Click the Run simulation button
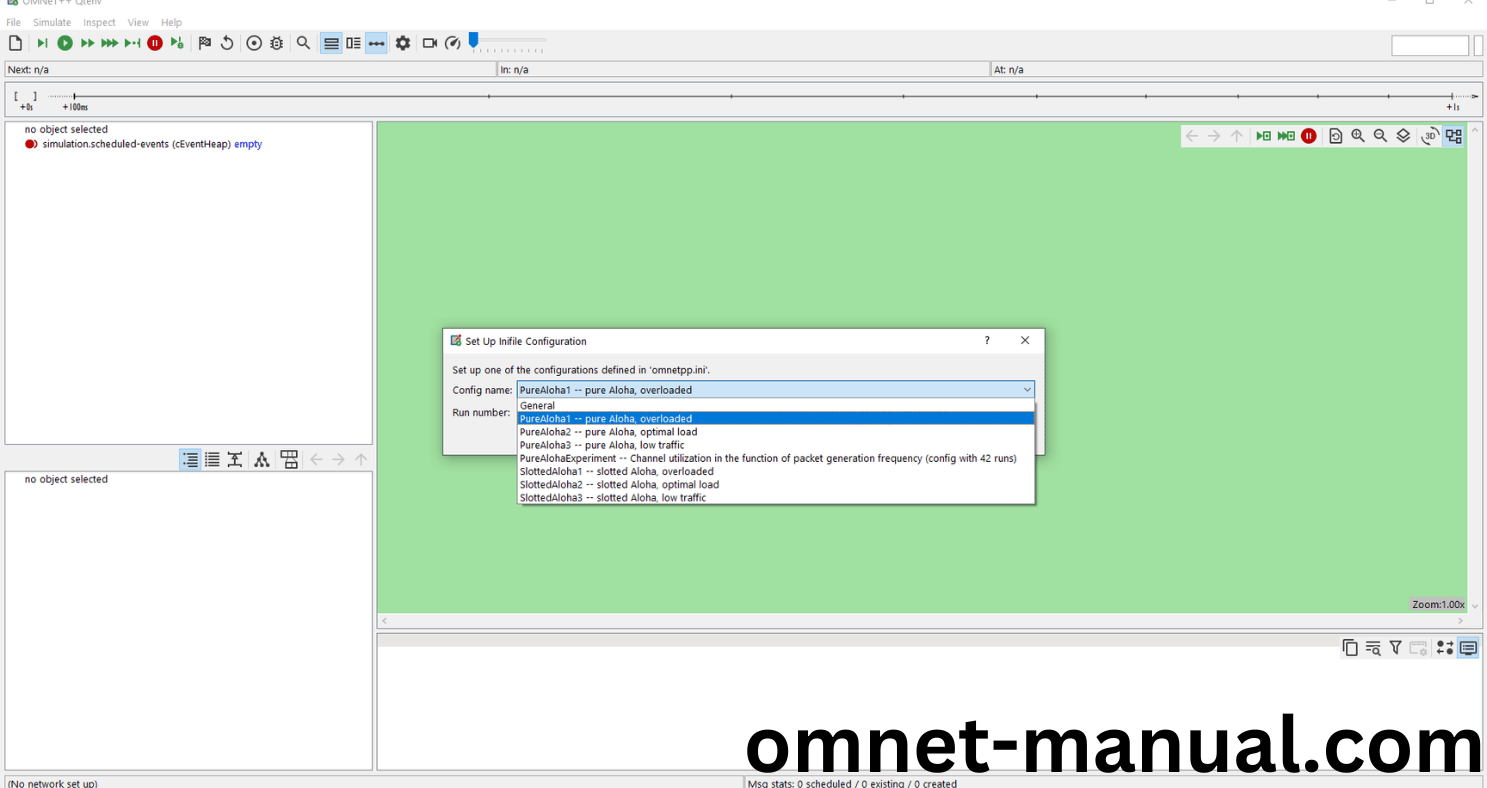The image size is (1487, 788). 65,43
